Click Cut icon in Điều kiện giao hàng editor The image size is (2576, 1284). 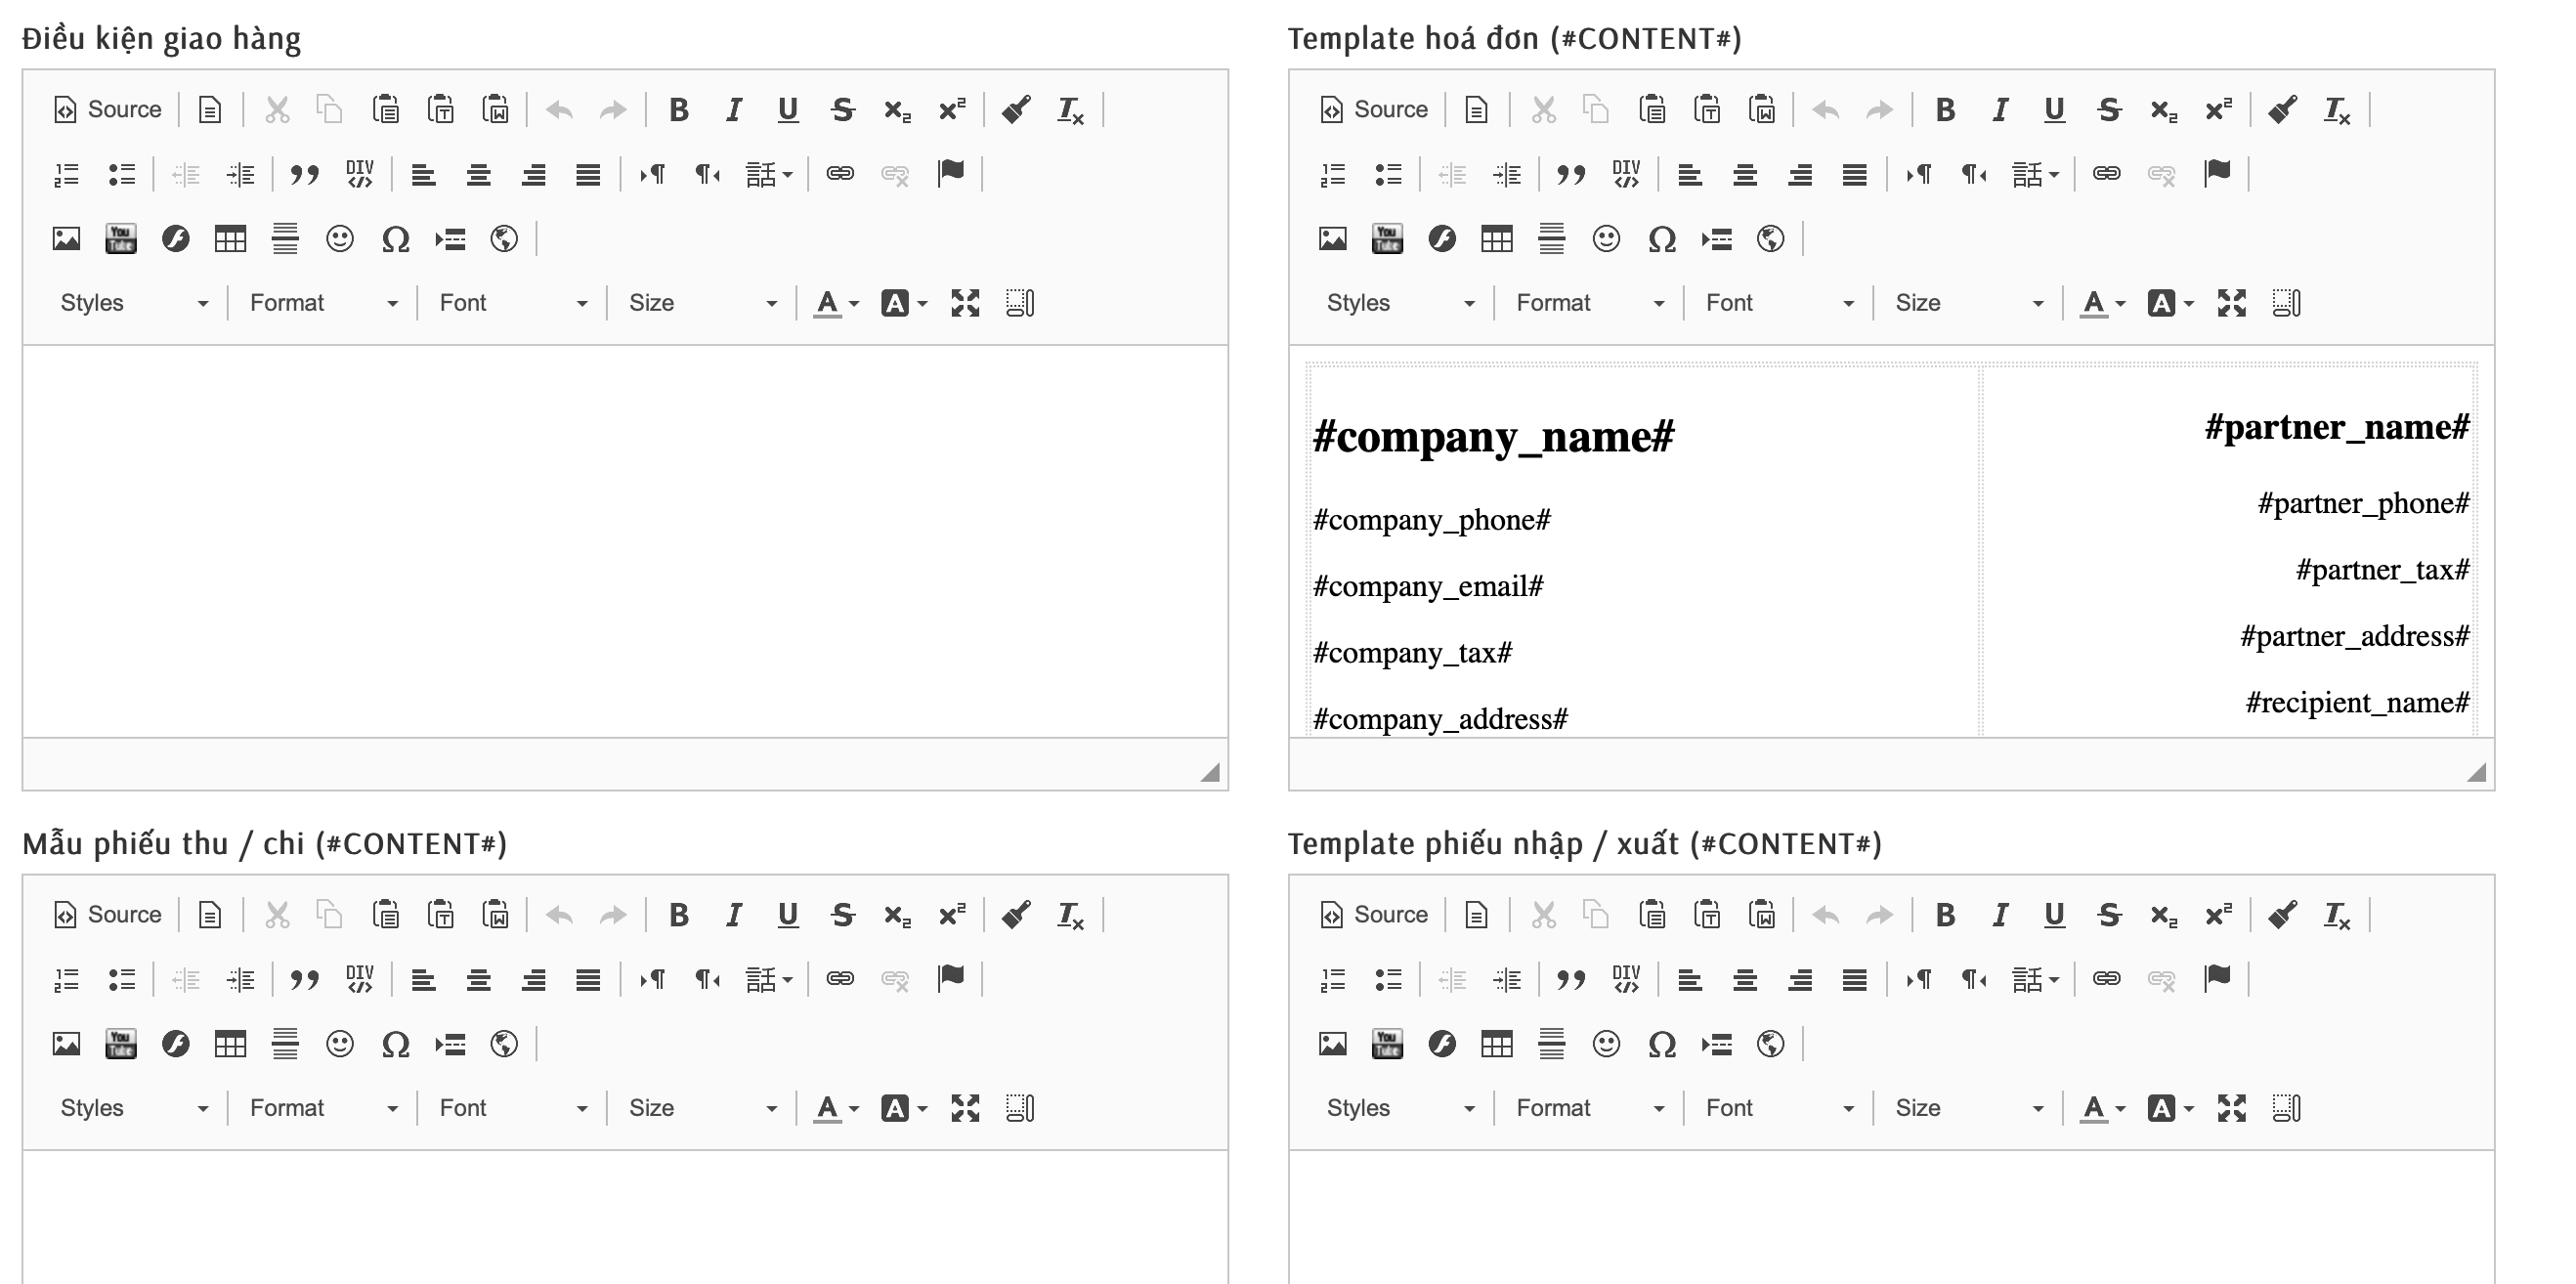pos(277,109)
